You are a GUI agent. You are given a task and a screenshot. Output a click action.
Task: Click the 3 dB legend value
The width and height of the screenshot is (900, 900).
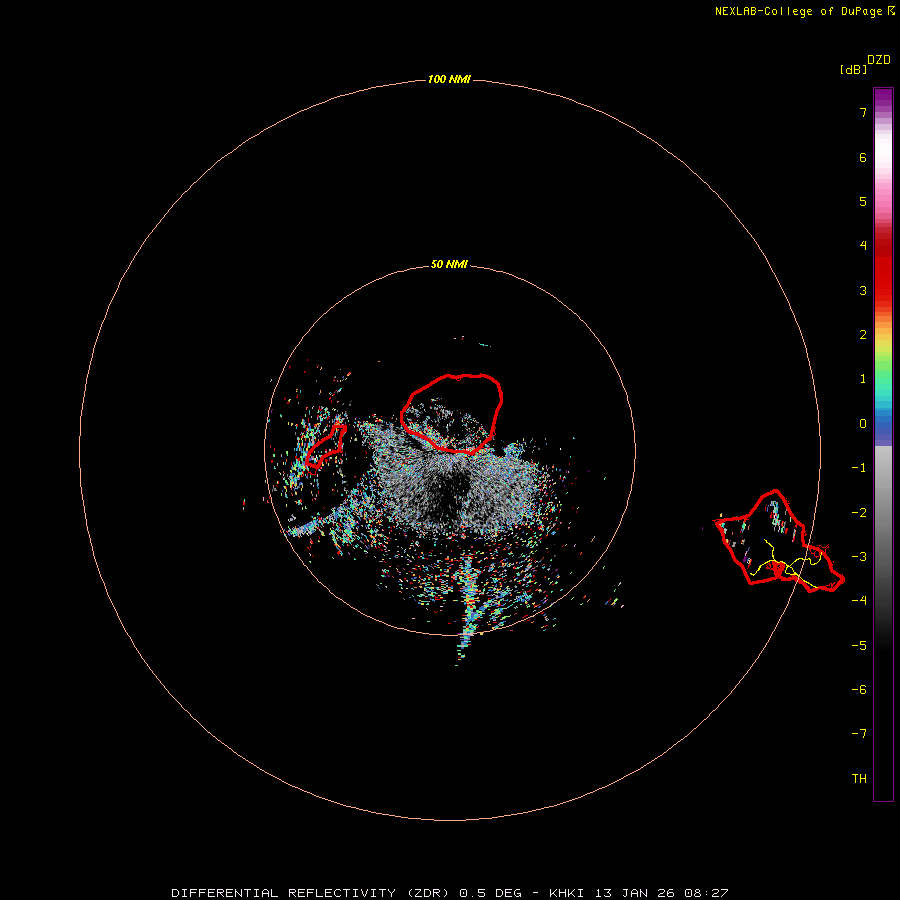tap(863, 290)
